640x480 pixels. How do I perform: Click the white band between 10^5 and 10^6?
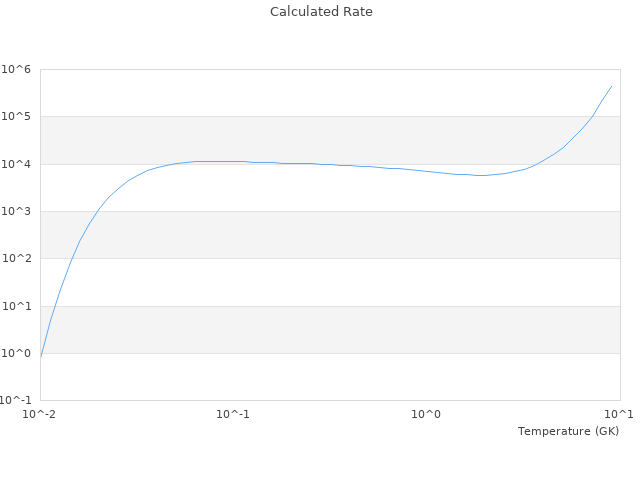330,93
